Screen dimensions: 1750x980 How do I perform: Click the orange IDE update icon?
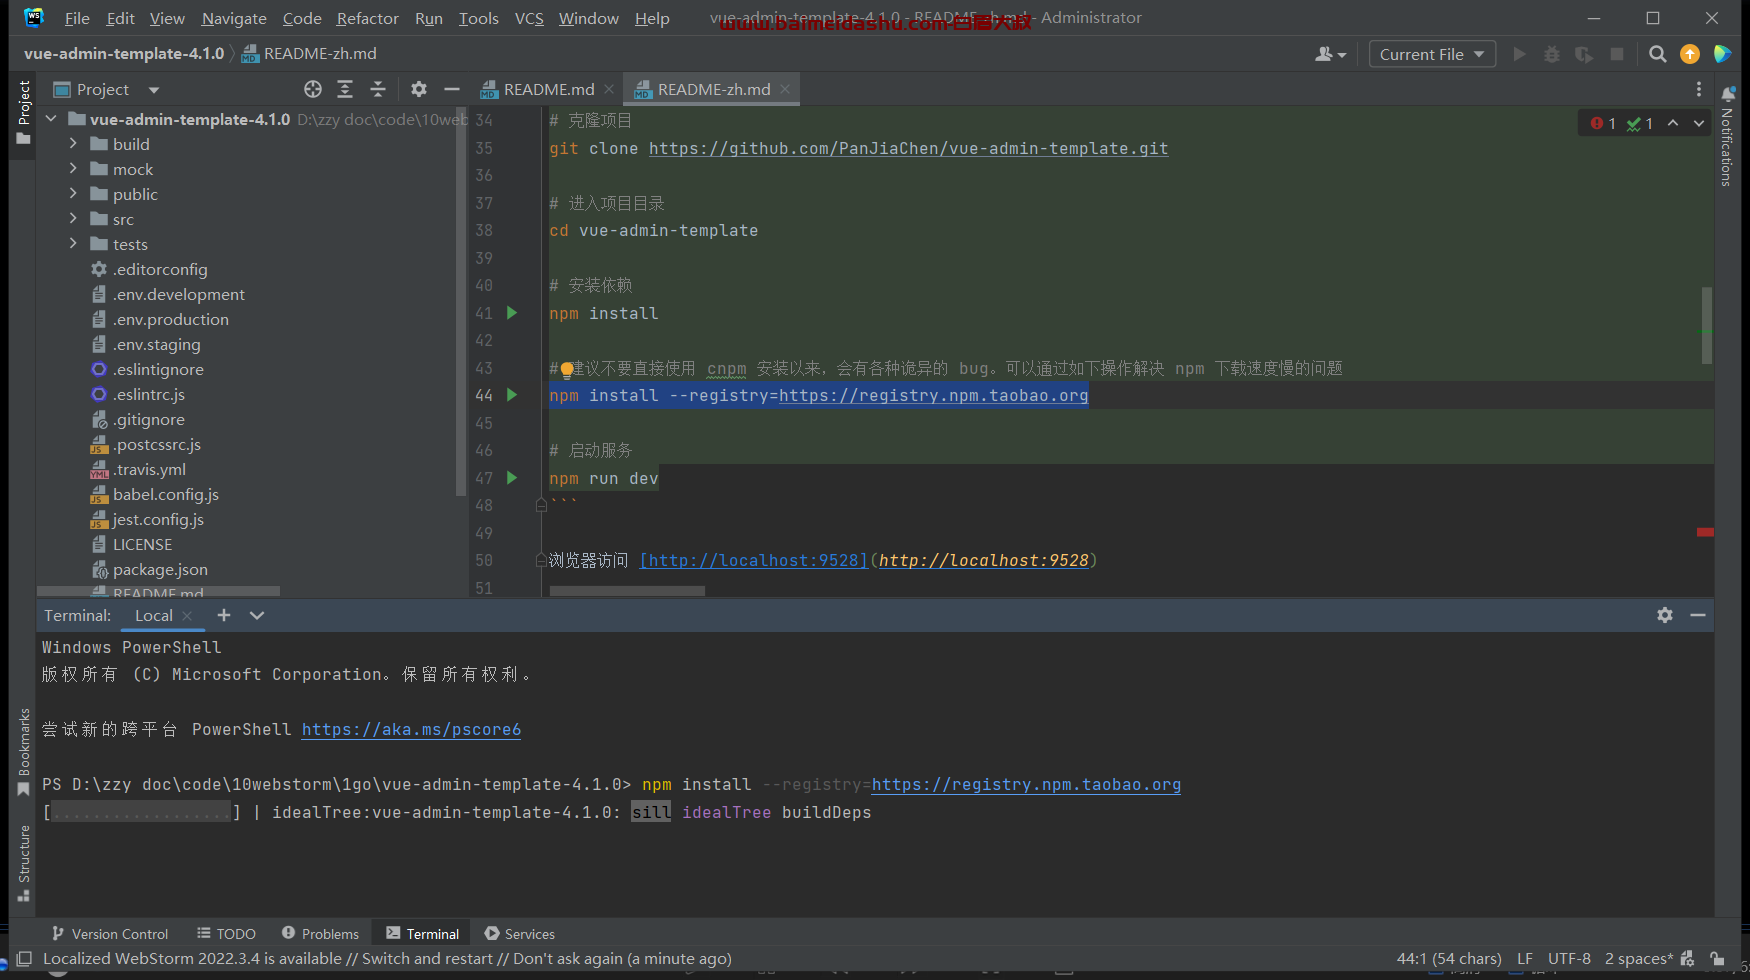pos(1690,54)
